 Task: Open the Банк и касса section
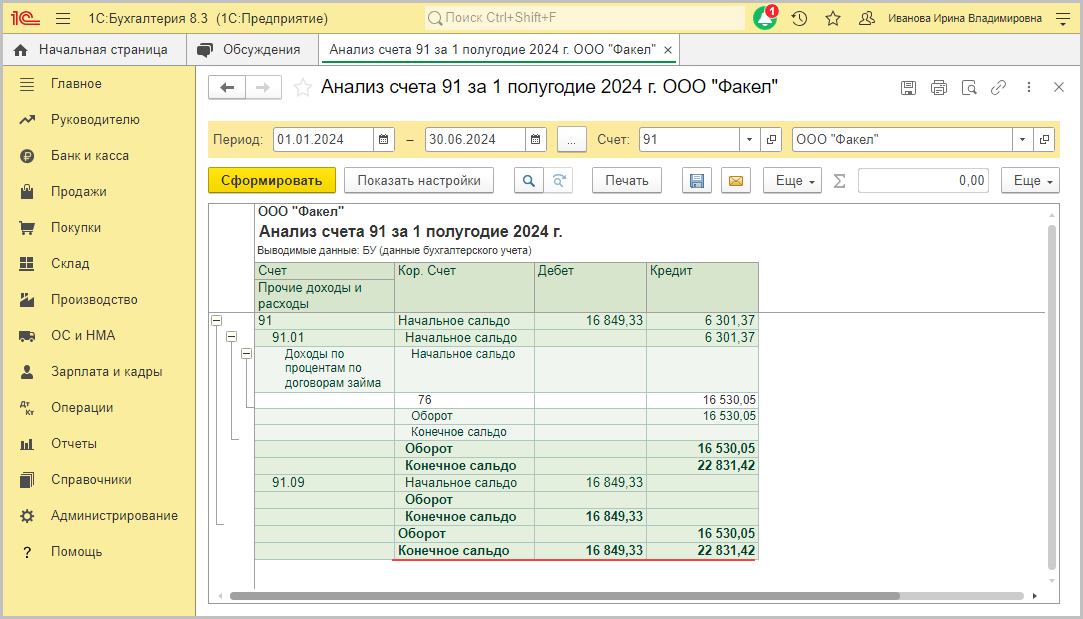[90, 156]
